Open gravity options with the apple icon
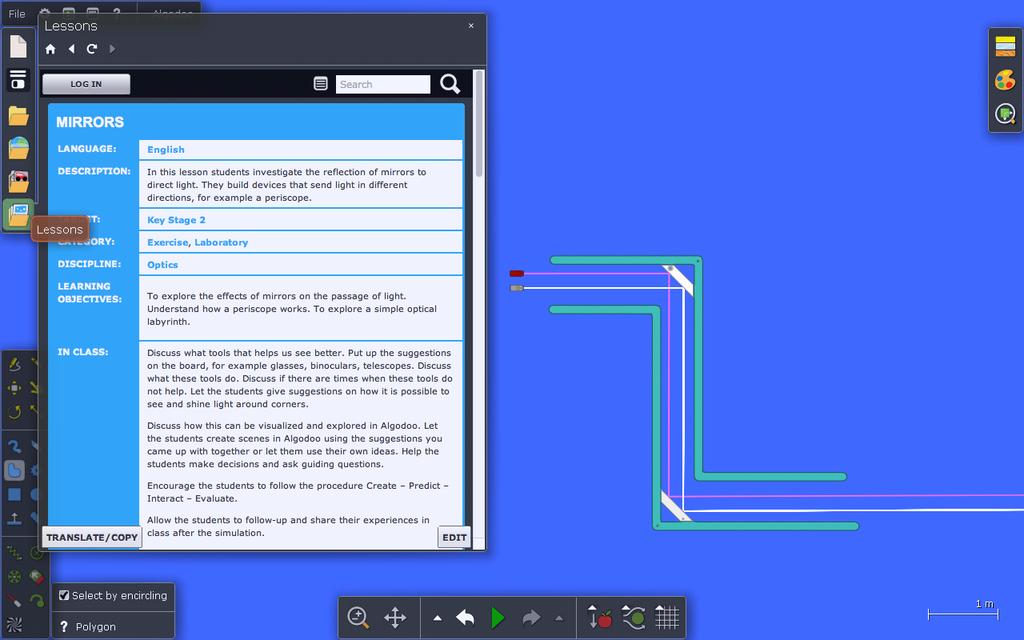The width and height of the screenshot is (1024, 640). pyautogui.click(x=600, y=617)
